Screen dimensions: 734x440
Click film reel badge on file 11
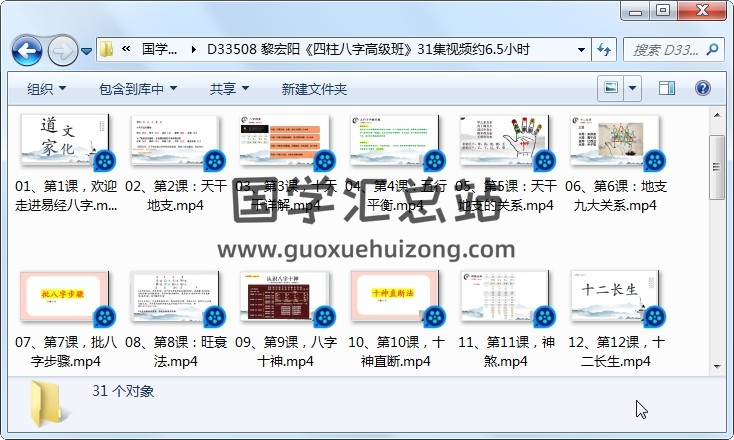pyautogui.click(x=544, y=317)
